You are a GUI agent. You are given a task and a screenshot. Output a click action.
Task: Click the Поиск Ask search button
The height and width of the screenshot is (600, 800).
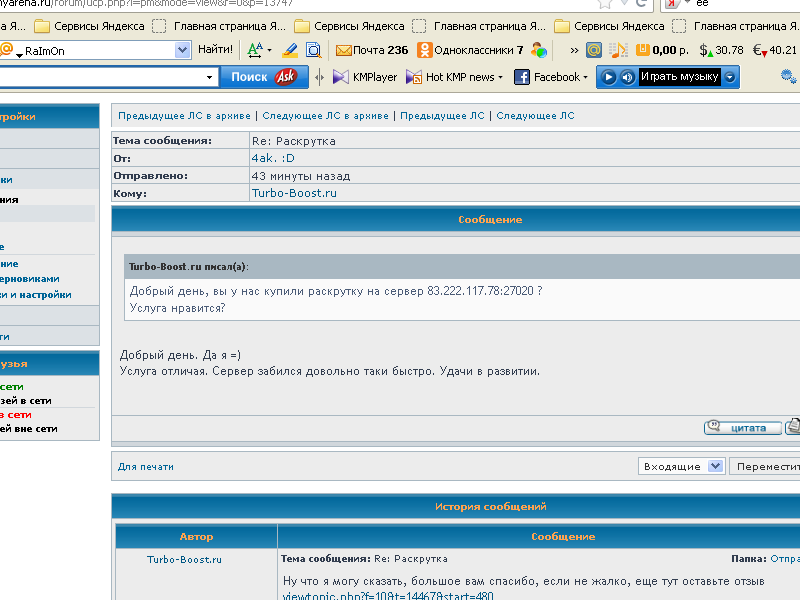(x=264, y=77)
